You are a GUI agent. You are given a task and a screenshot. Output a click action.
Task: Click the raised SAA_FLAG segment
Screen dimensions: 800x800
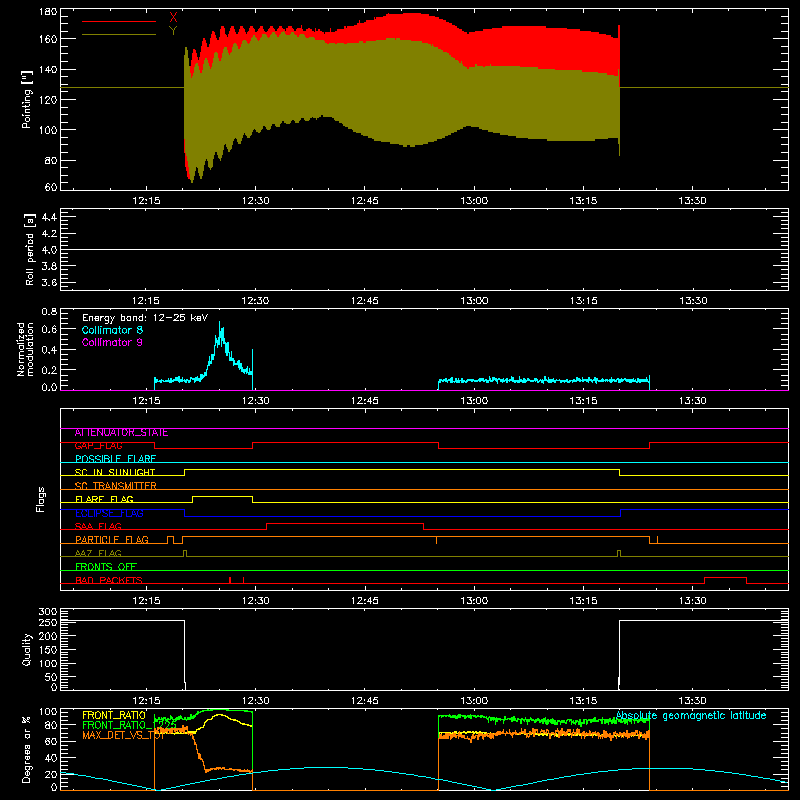345,523
